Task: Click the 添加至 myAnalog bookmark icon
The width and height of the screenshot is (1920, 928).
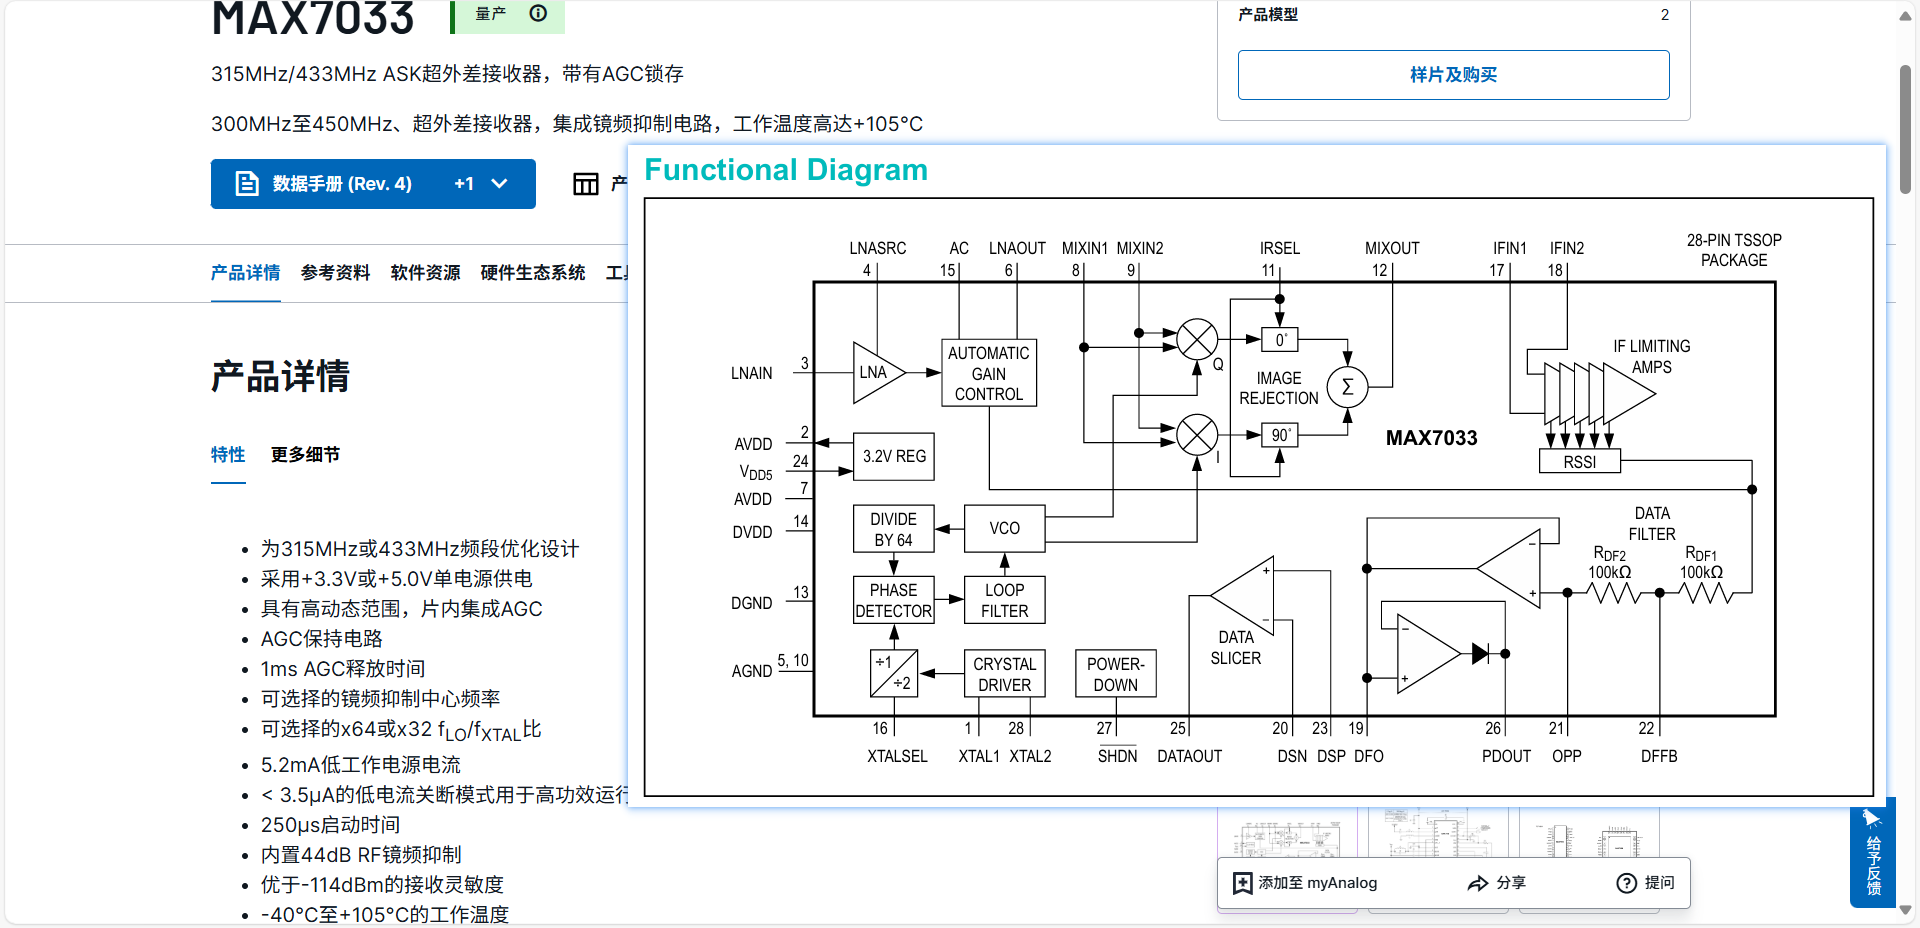Action: point(1242,883)
